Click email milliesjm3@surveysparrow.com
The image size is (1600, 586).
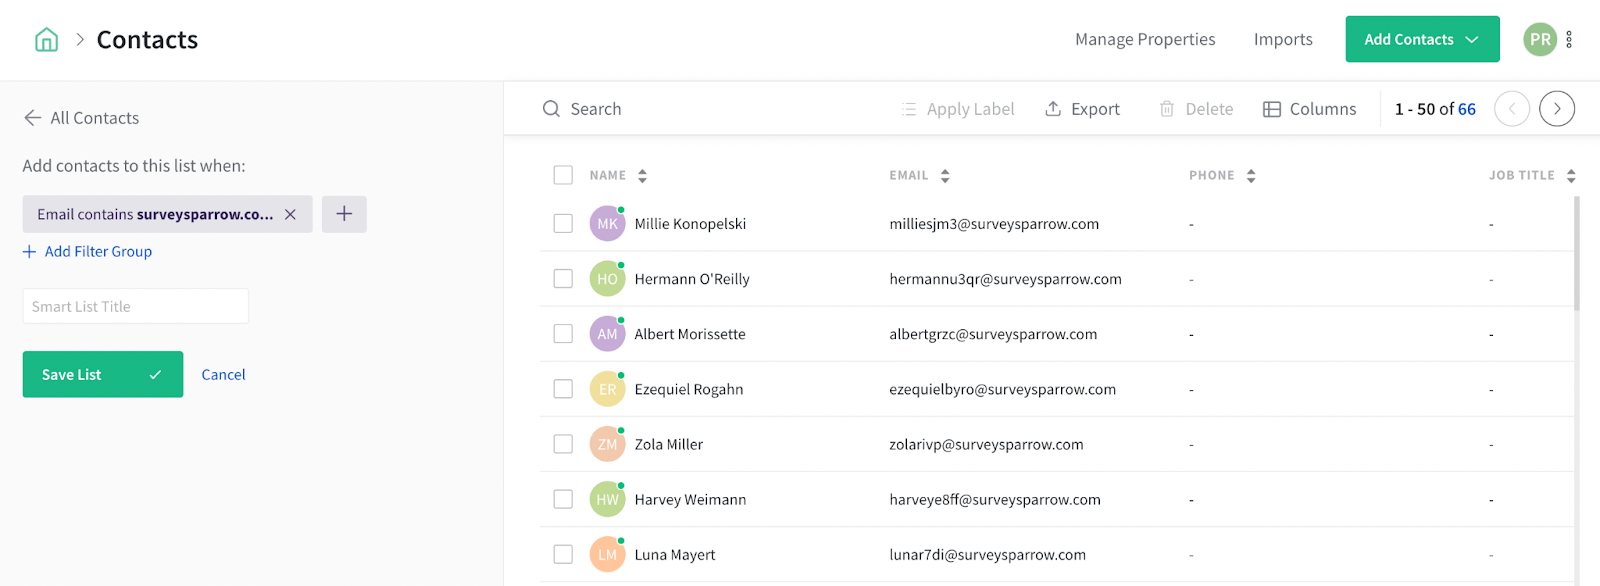(x=994, y=224)
